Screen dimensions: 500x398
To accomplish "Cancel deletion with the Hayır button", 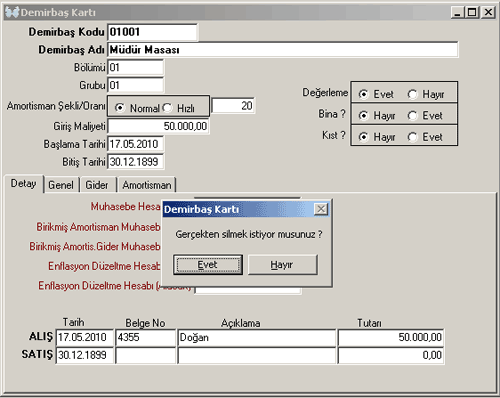I will point(282,265).
